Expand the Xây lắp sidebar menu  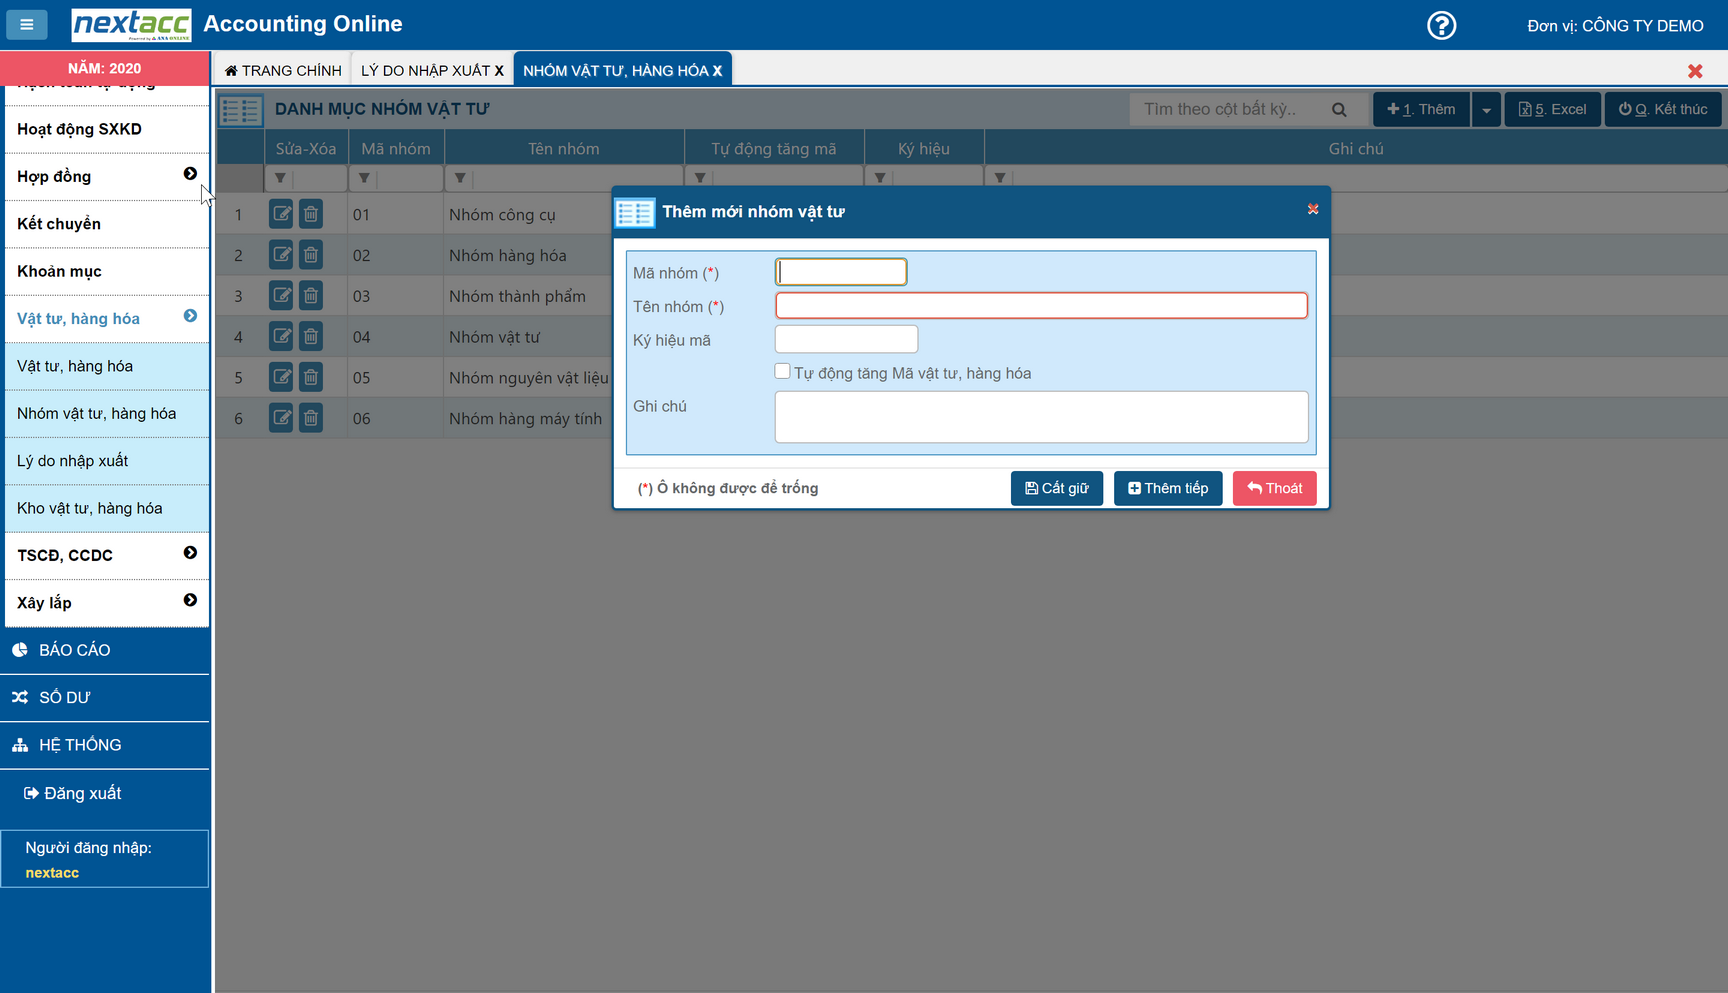[190, 601]
